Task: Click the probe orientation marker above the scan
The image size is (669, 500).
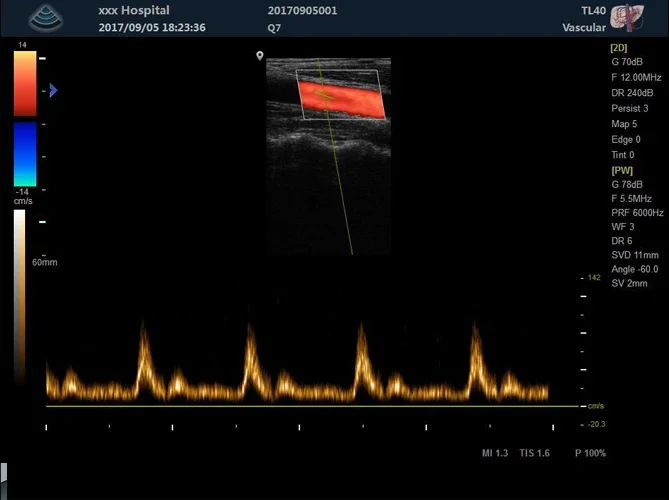Action: (260, 57)
